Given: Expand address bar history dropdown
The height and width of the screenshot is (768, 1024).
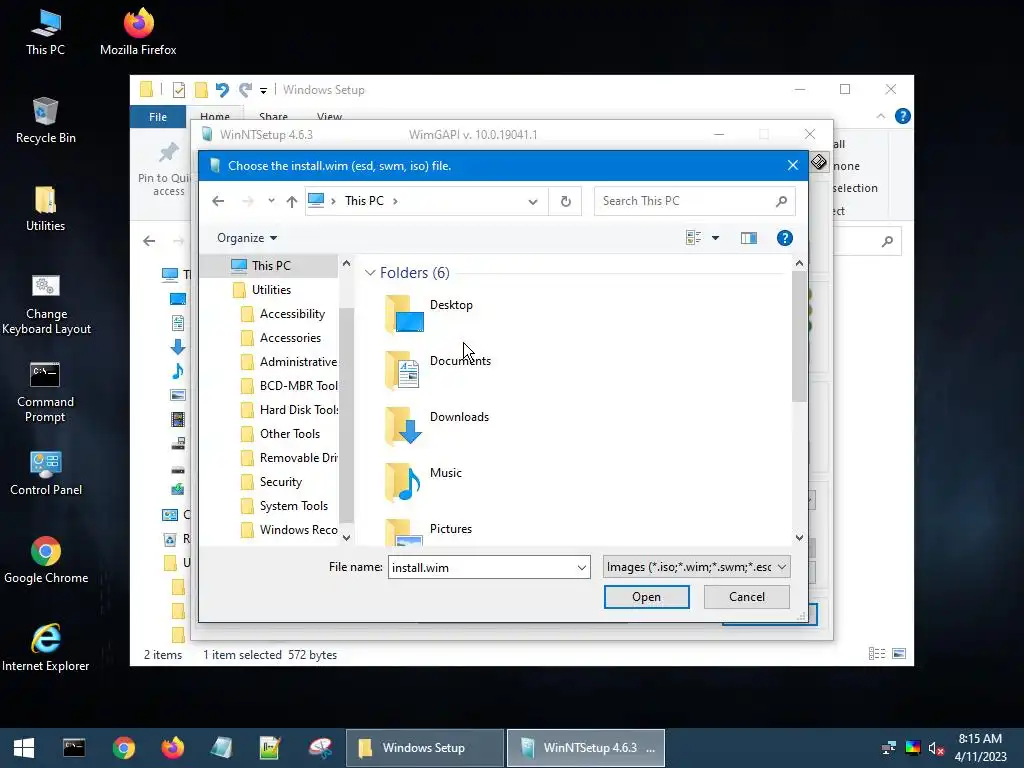Looking at the screenshot, I should click(533, 201).
